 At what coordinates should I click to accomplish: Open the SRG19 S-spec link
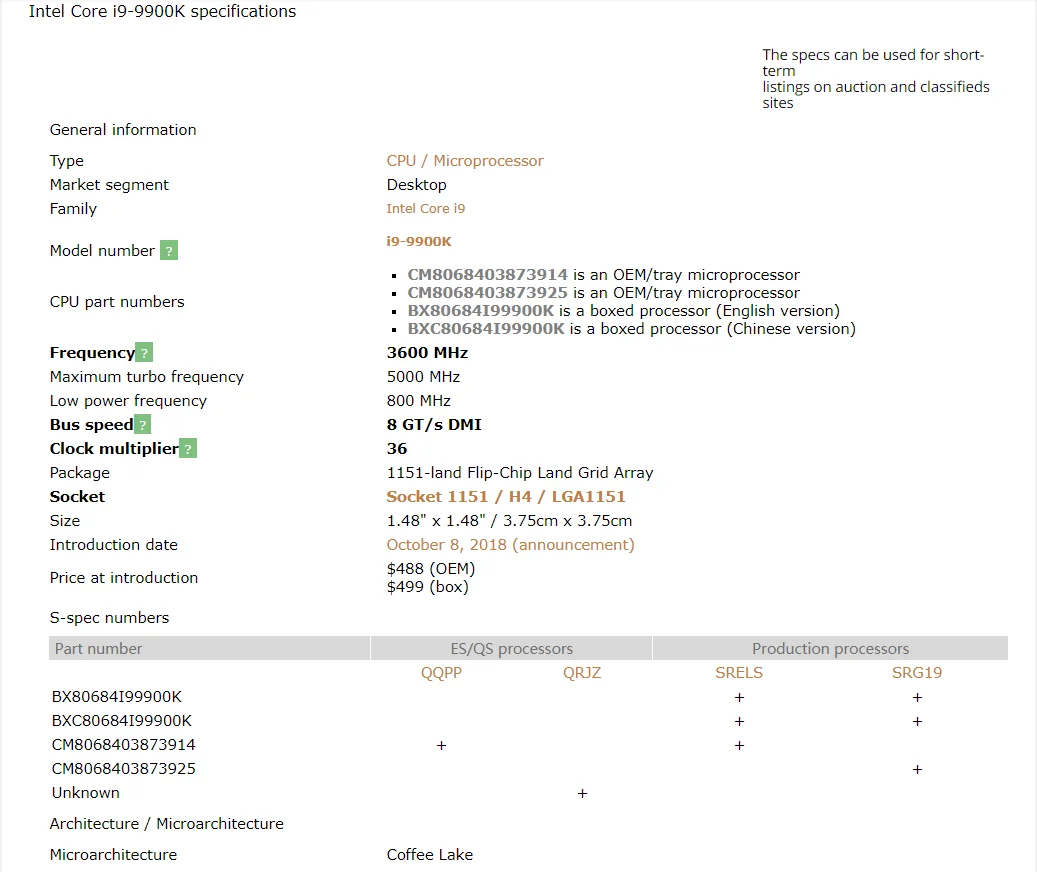[x=917, y=672]
